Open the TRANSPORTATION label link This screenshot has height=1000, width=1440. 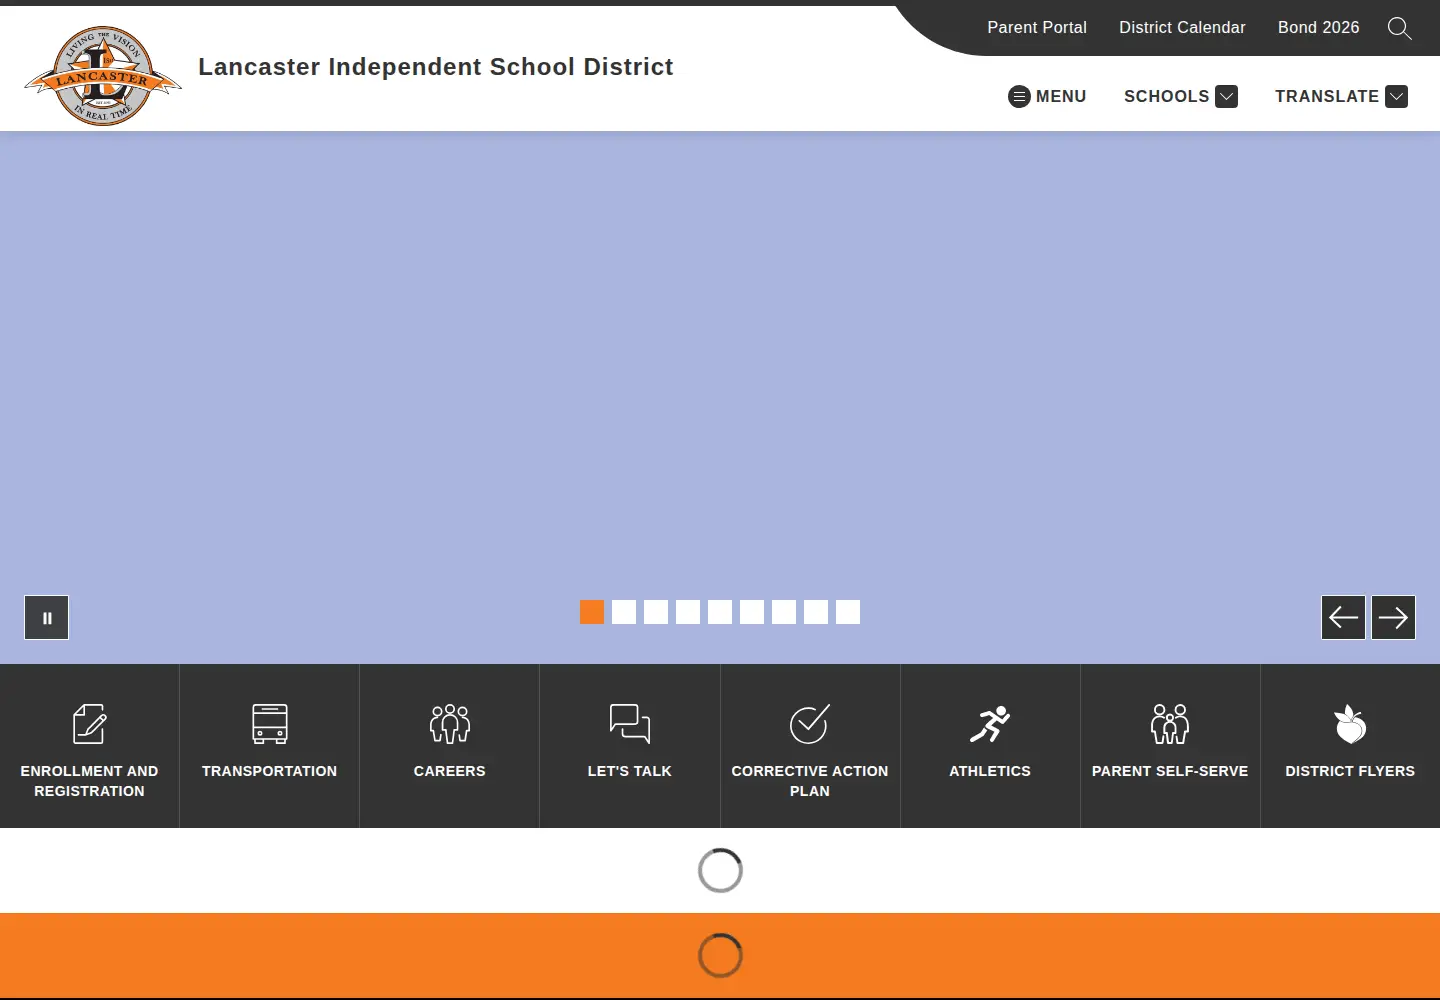(x=270, y=771)
